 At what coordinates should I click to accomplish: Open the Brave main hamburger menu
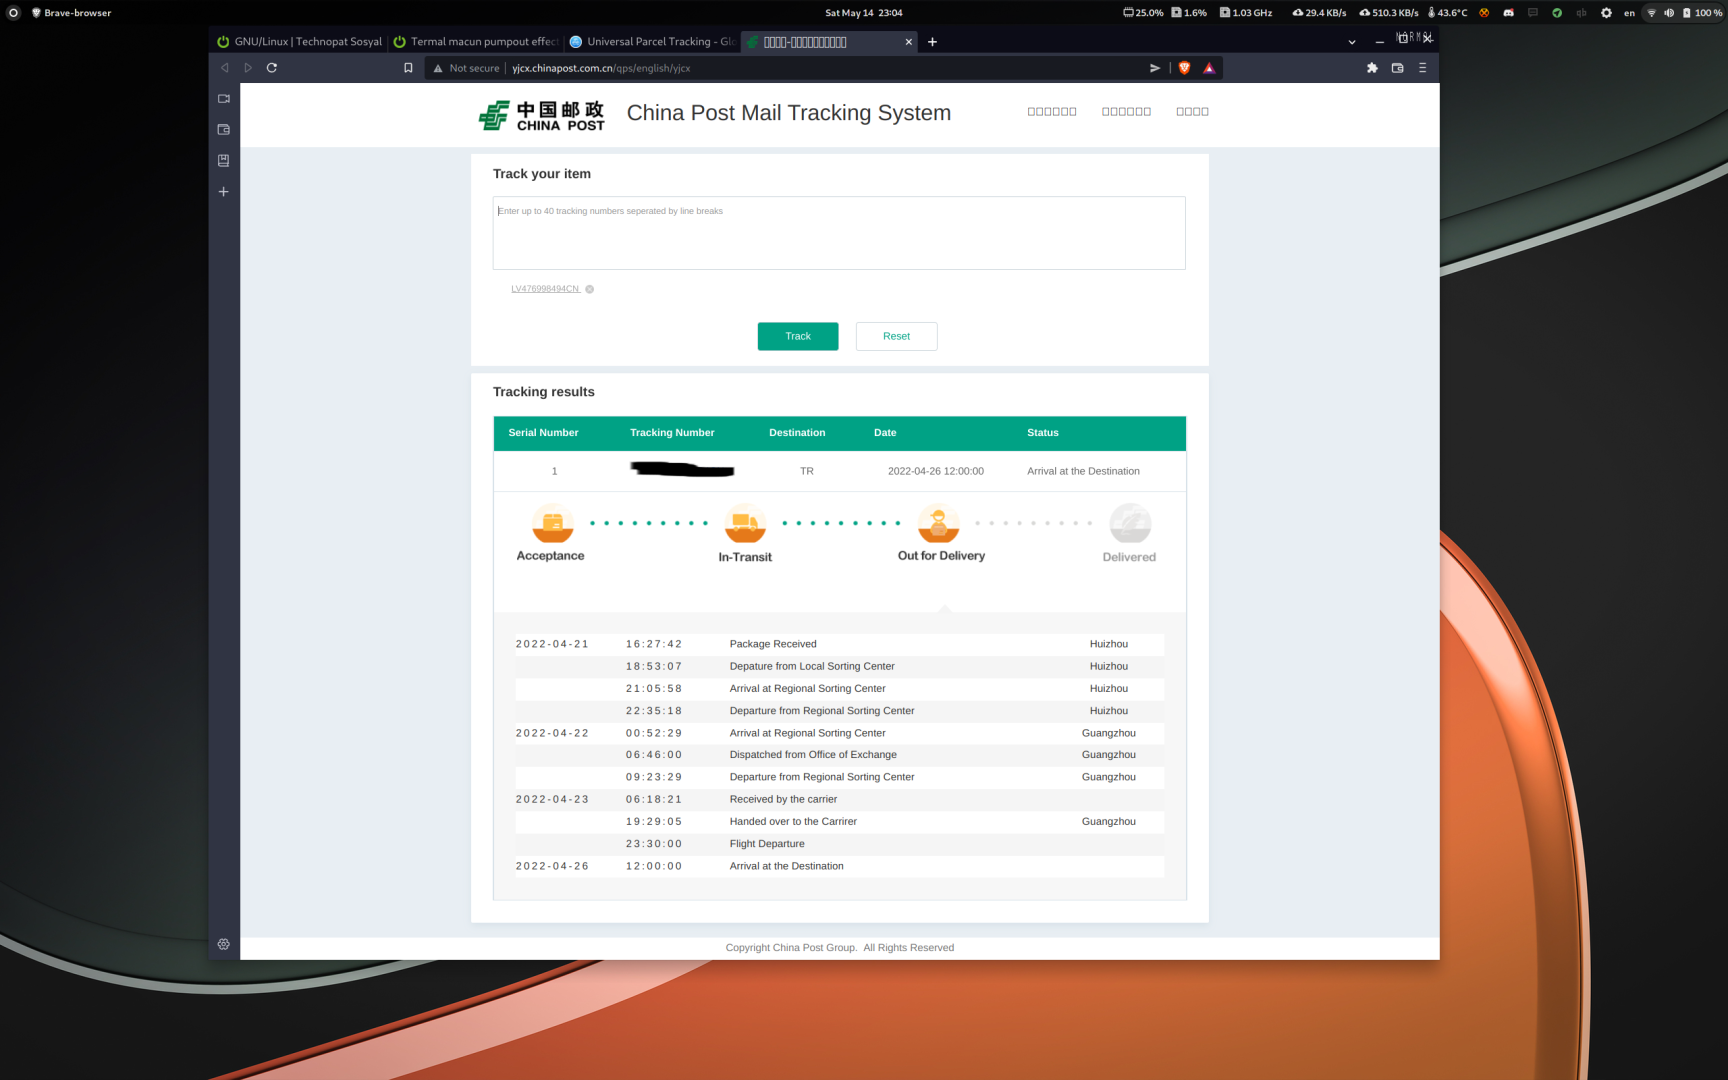[1422, 68]
